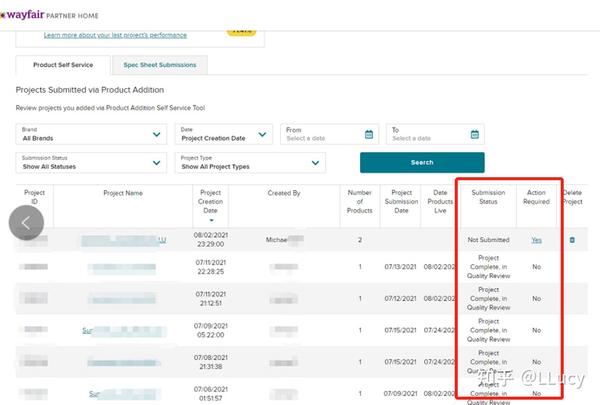Delete the Not Submitted project via trash icon

pyautogui.click(x=572, y=240)
